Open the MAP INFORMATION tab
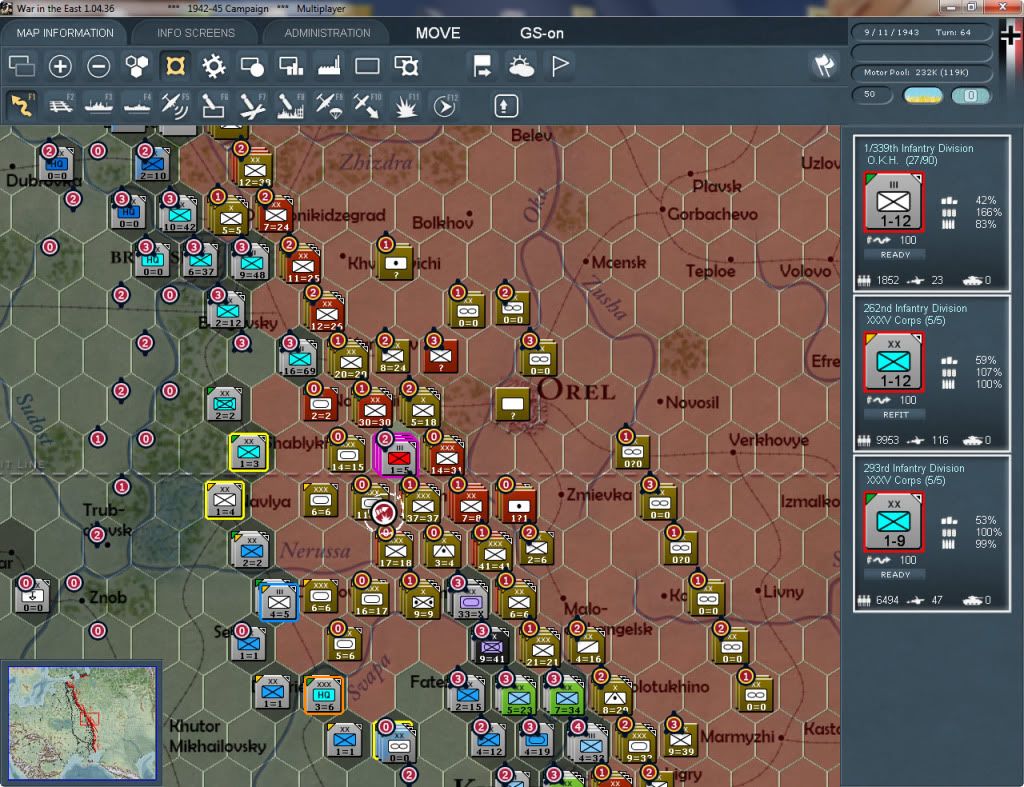 click(x=65, y=33)
